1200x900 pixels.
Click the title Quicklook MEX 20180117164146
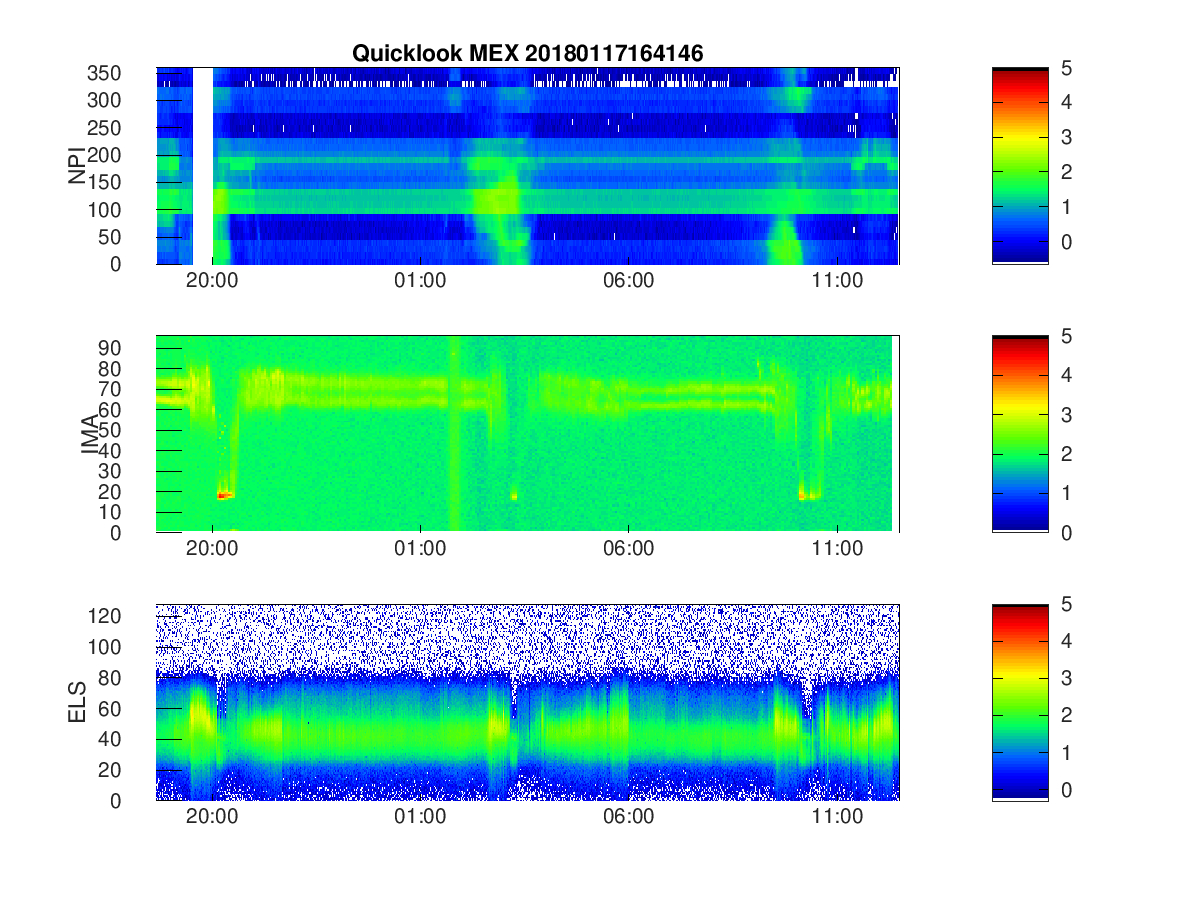(527, 54)
